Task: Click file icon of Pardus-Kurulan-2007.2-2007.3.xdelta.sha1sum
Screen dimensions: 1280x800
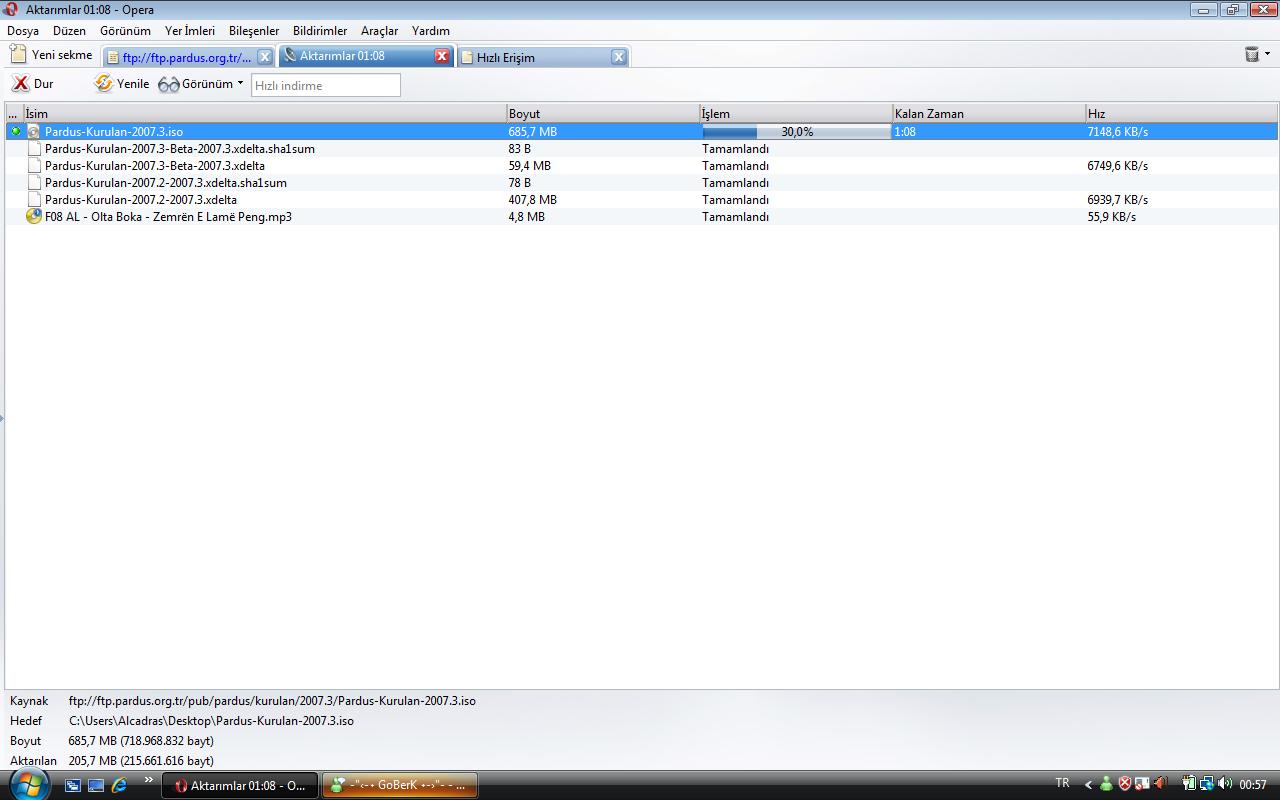Action: click(34, 183)
